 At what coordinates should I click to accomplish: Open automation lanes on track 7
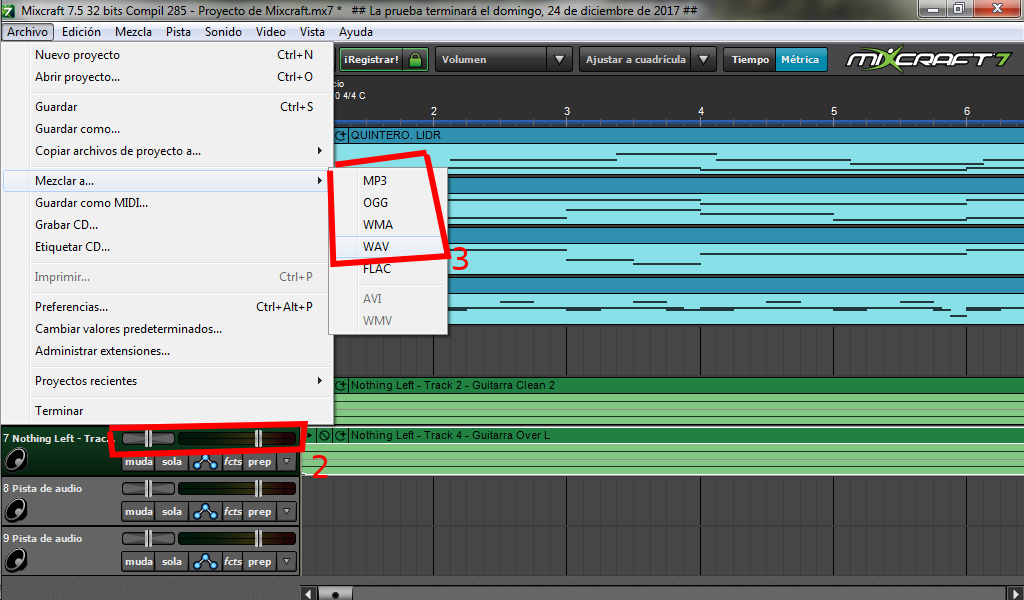tap(205, 462)
